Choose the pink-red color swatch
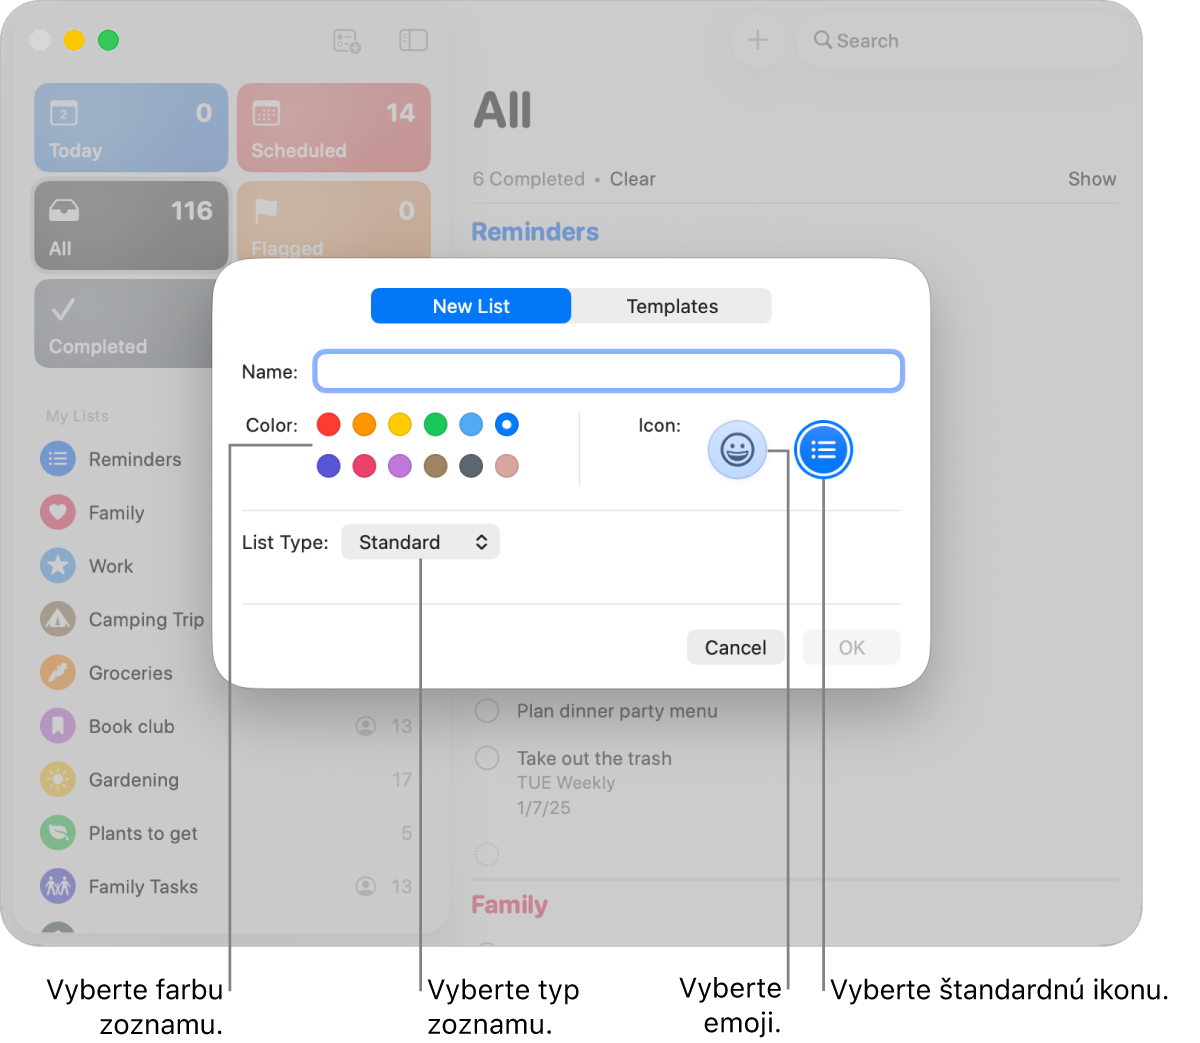 (x=364, y=466)
